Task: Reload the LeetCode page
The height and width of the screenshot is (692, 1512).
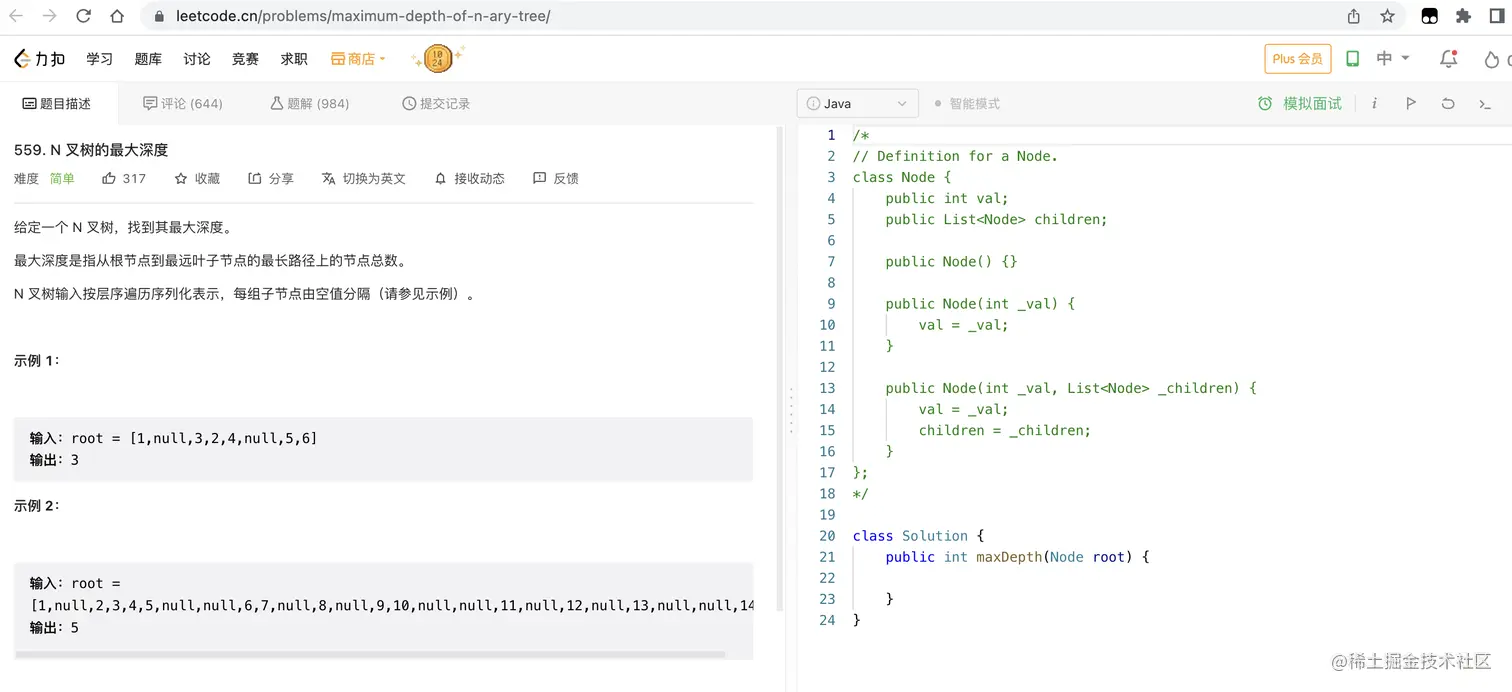Action: click(x=83, y=16)
